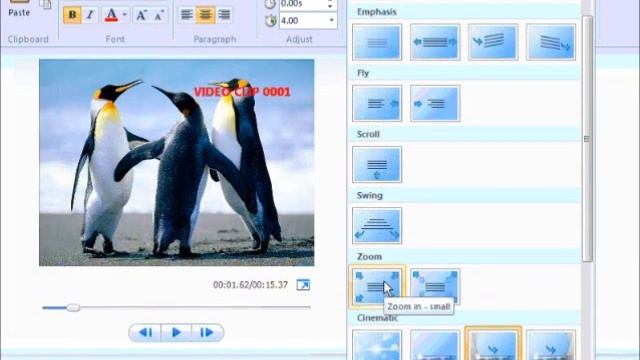Image resolution: width=640 pixels, height=360 pixels.
Task: Choose Fly in from left effect
Action: pyautogui.click(x=435, y=103)
